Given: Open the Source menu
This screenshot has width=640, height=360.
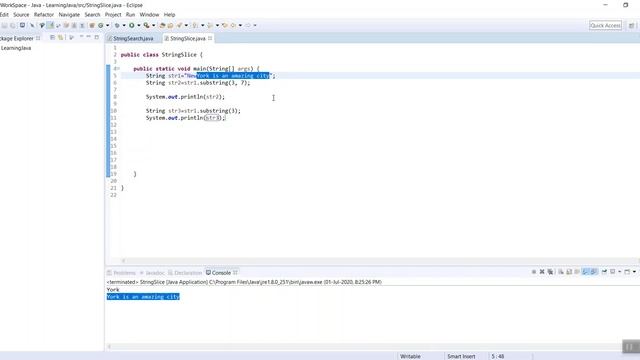Looking at the screenshot, I should (x=21, y=14).
